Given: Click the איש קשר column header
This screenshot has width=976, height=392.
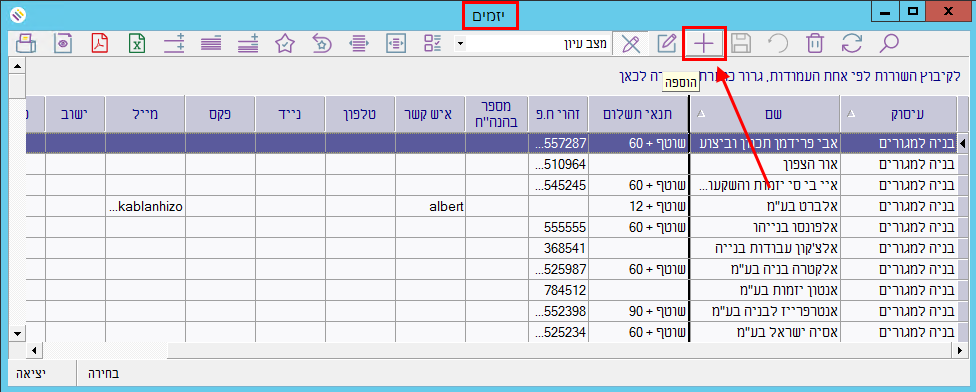Looking at the screenshot, I should [429, 114].
